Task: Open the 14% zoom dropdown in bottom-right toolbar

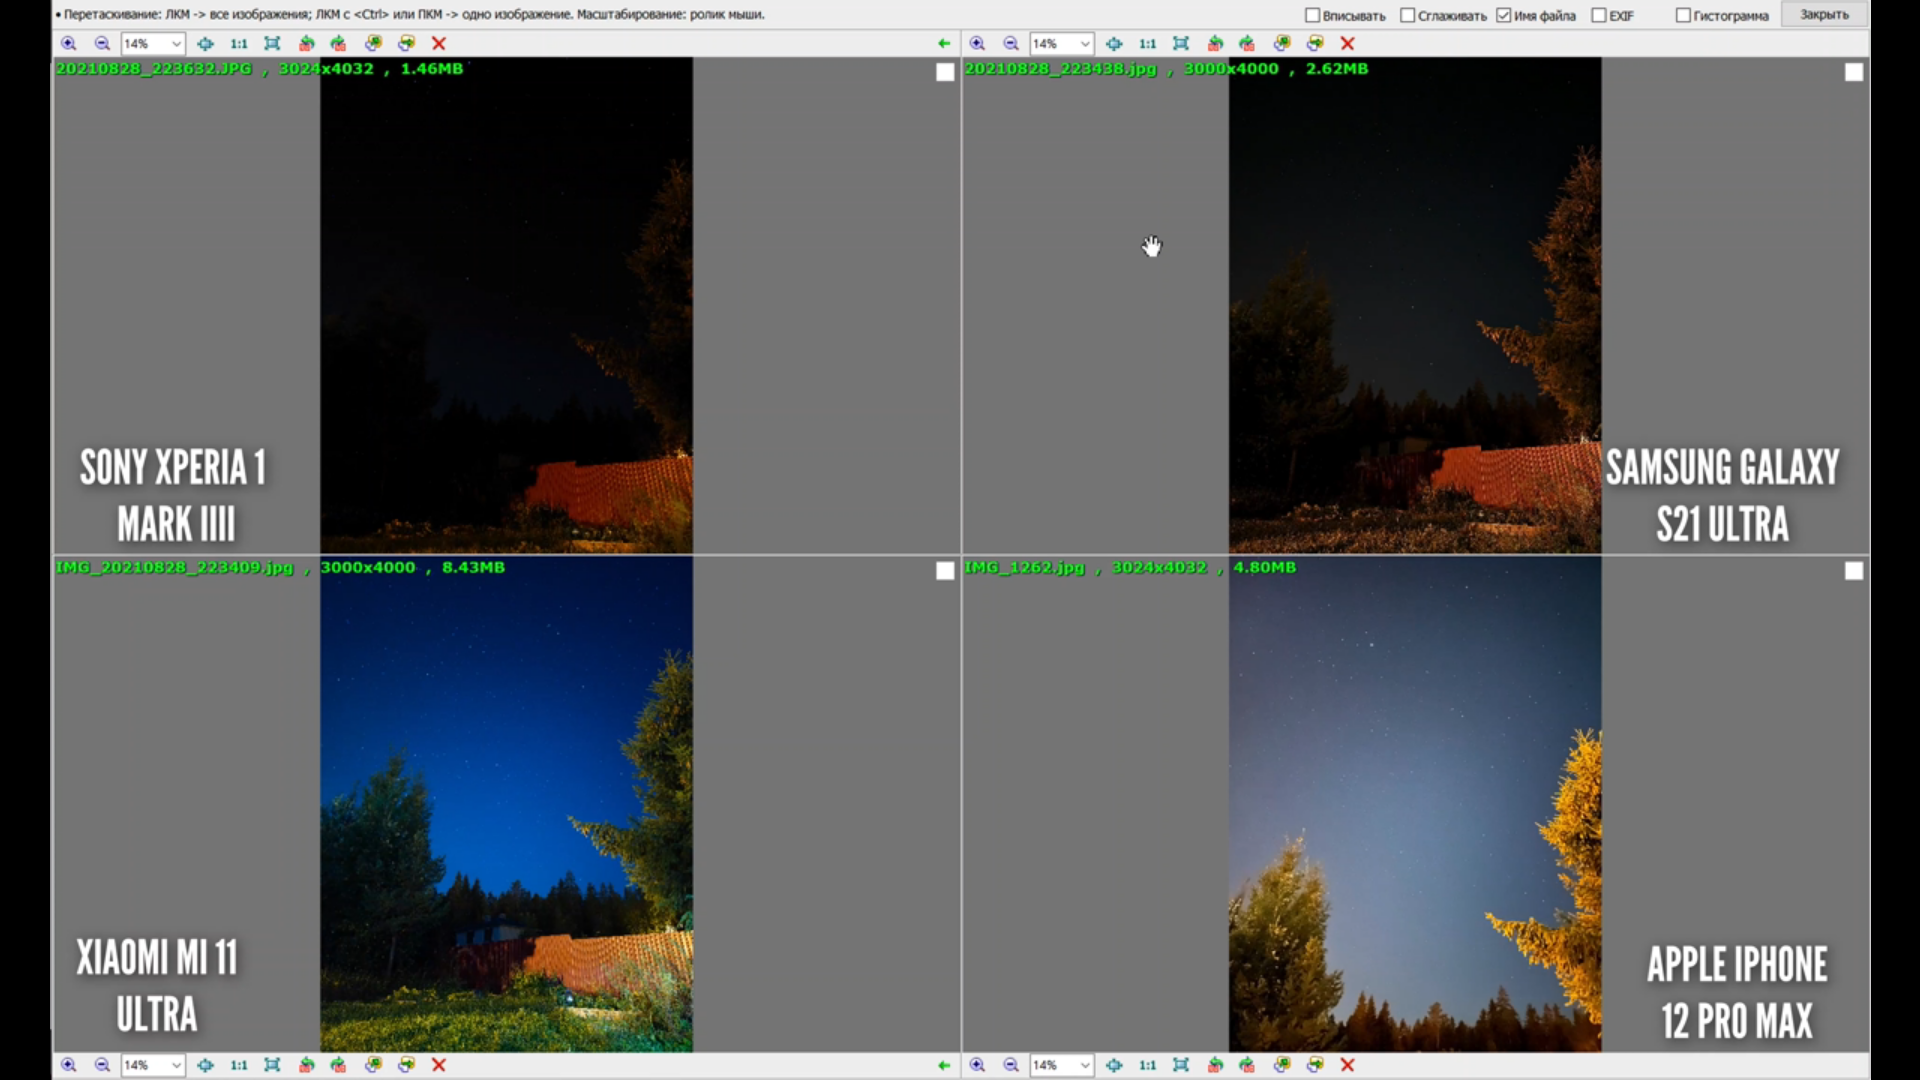Action: (x=1085, y=1065)
